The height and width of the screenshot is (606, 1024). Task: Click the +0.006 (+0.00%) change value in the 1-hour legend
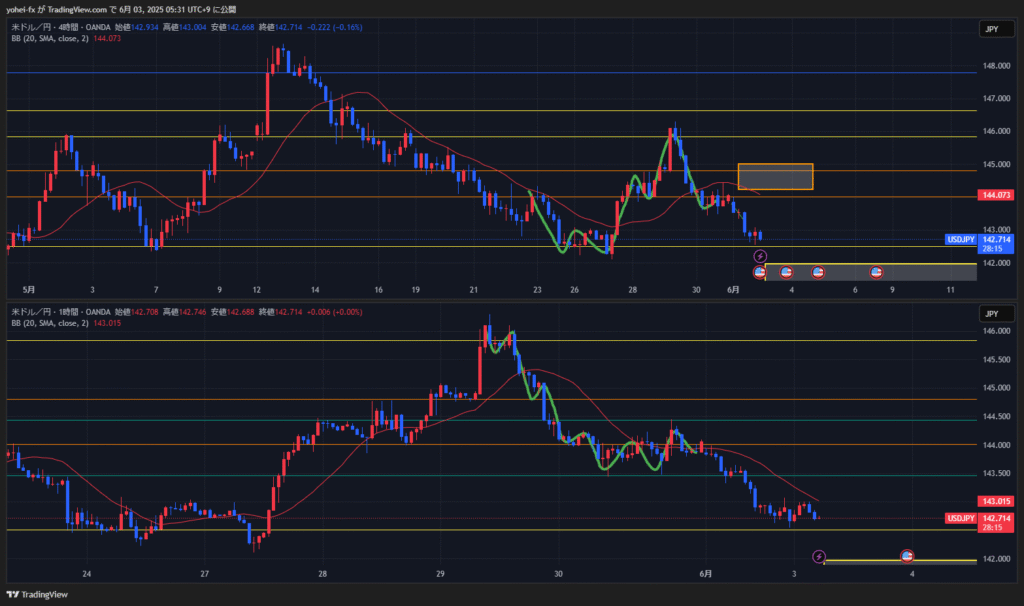pyautogui.click(x=334, y=312)
